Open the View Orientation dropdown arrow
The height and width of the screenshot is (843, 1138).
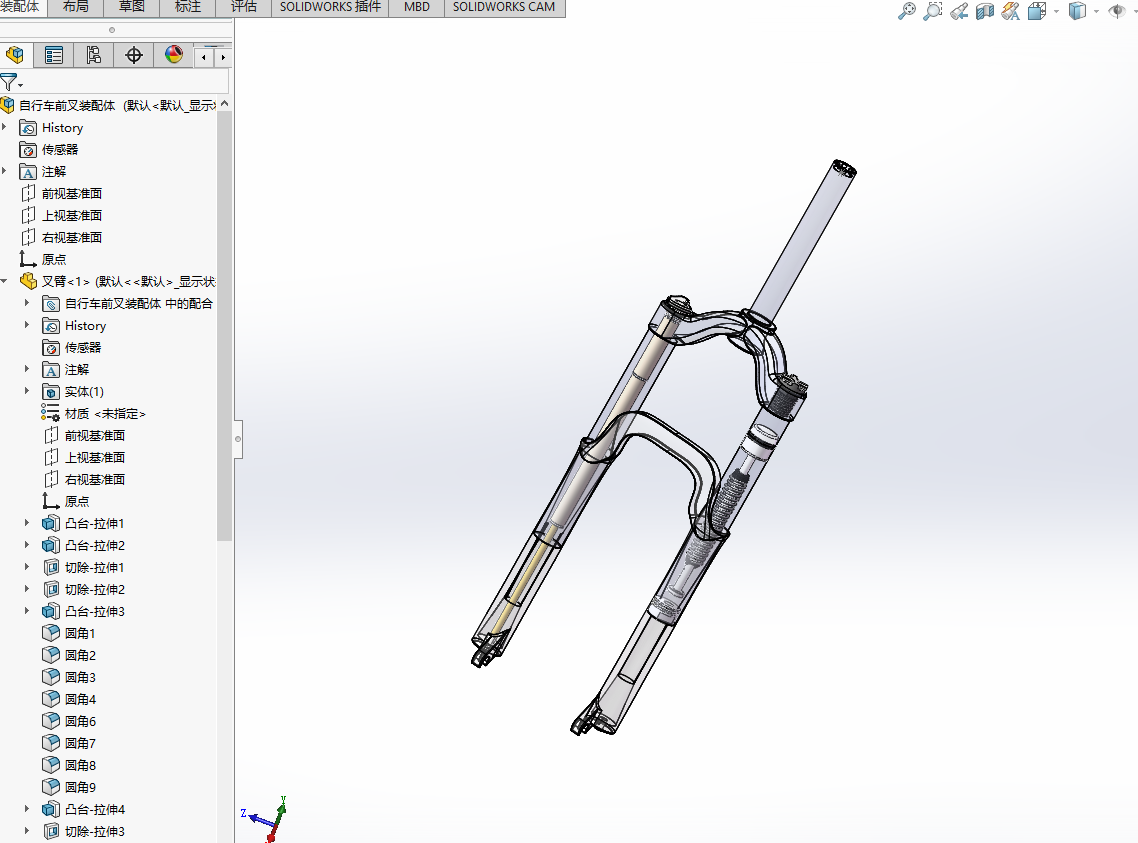coord(1056,11)
